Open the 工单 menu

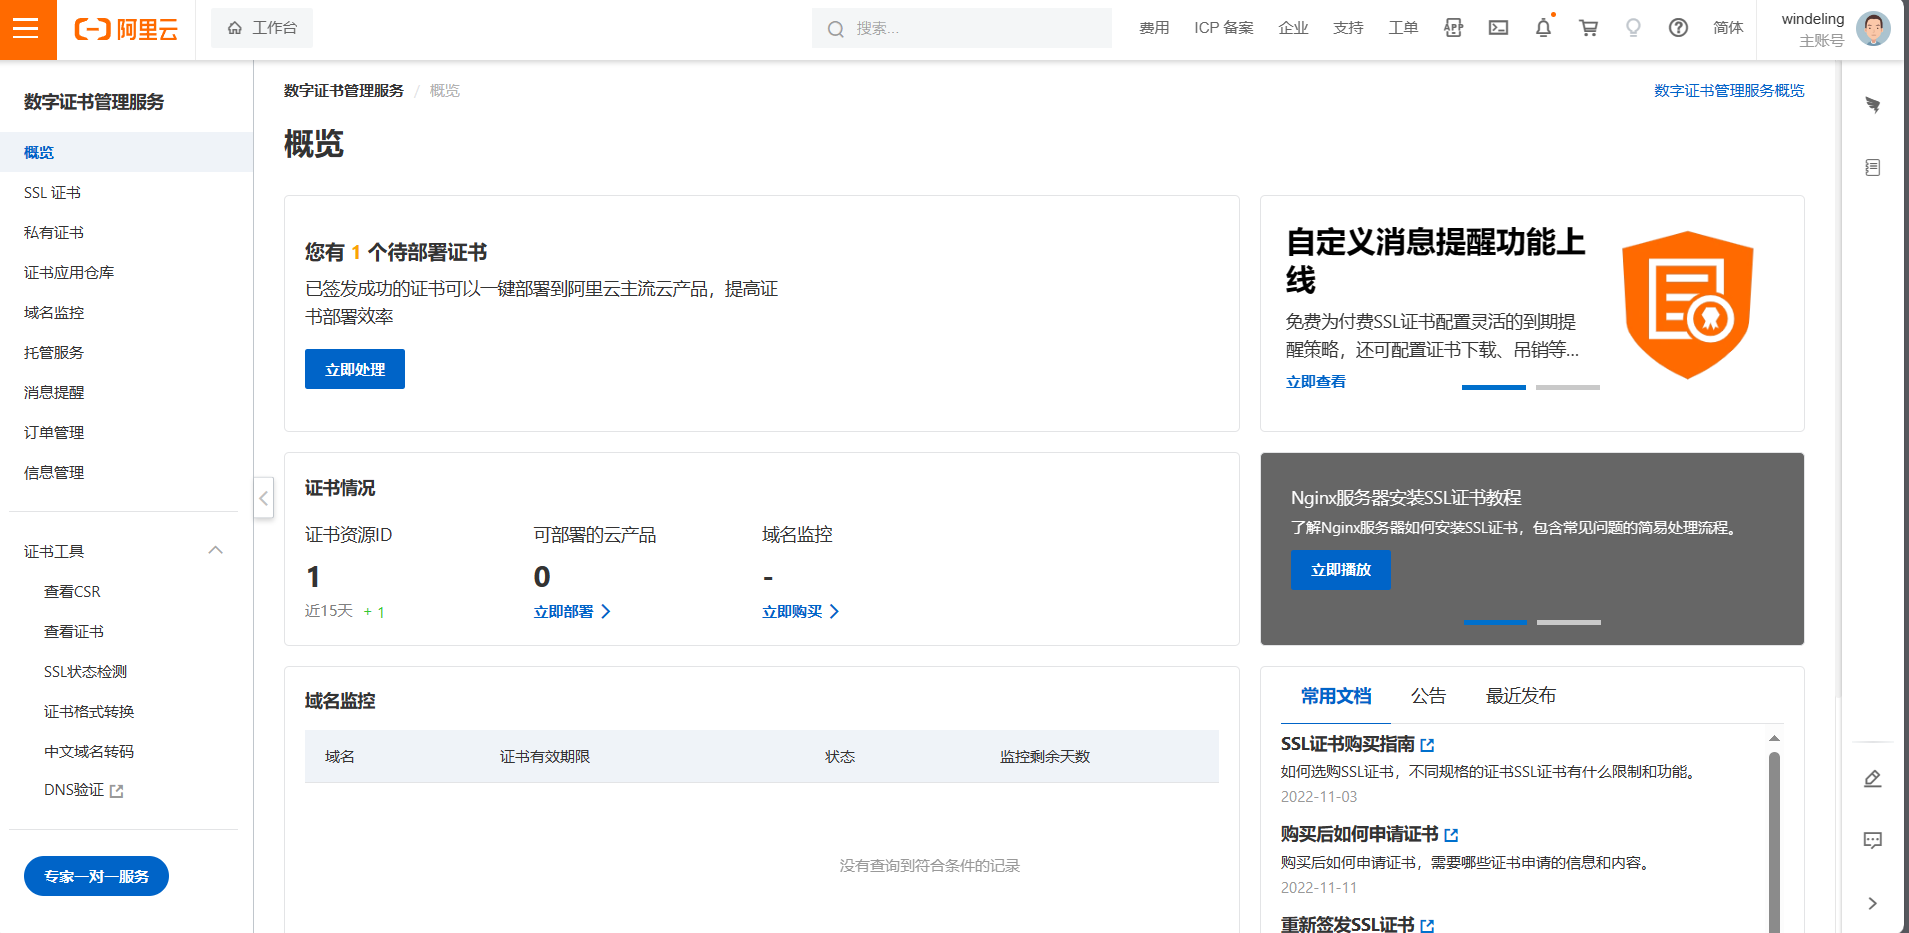point(1403,28)
